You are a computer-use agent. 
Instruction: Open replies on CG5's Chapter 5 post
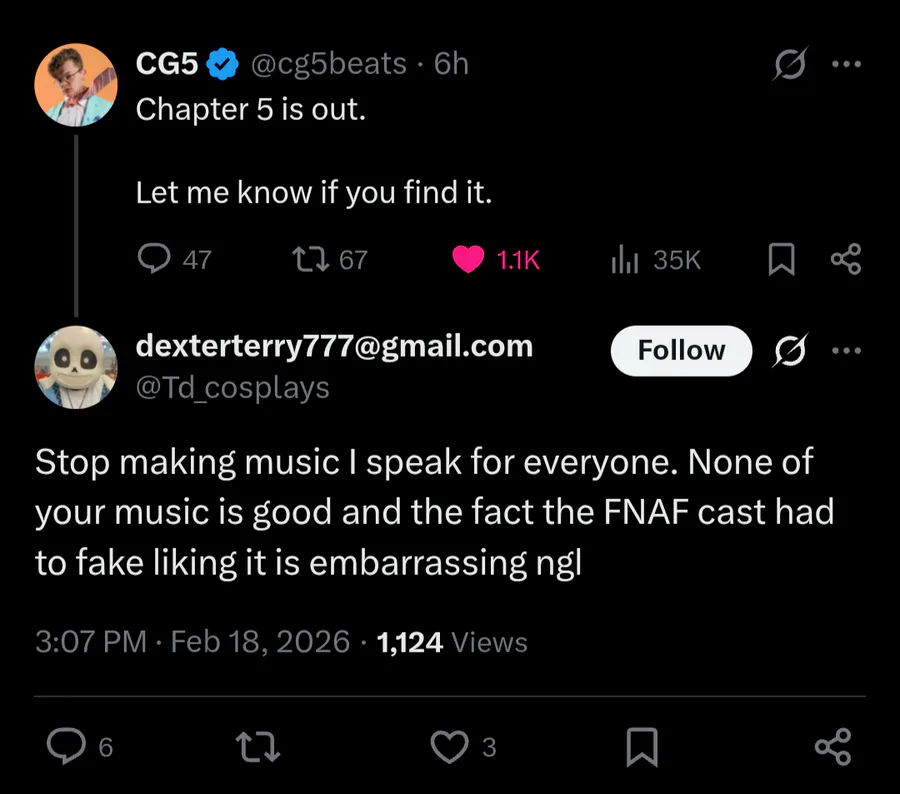153,260
